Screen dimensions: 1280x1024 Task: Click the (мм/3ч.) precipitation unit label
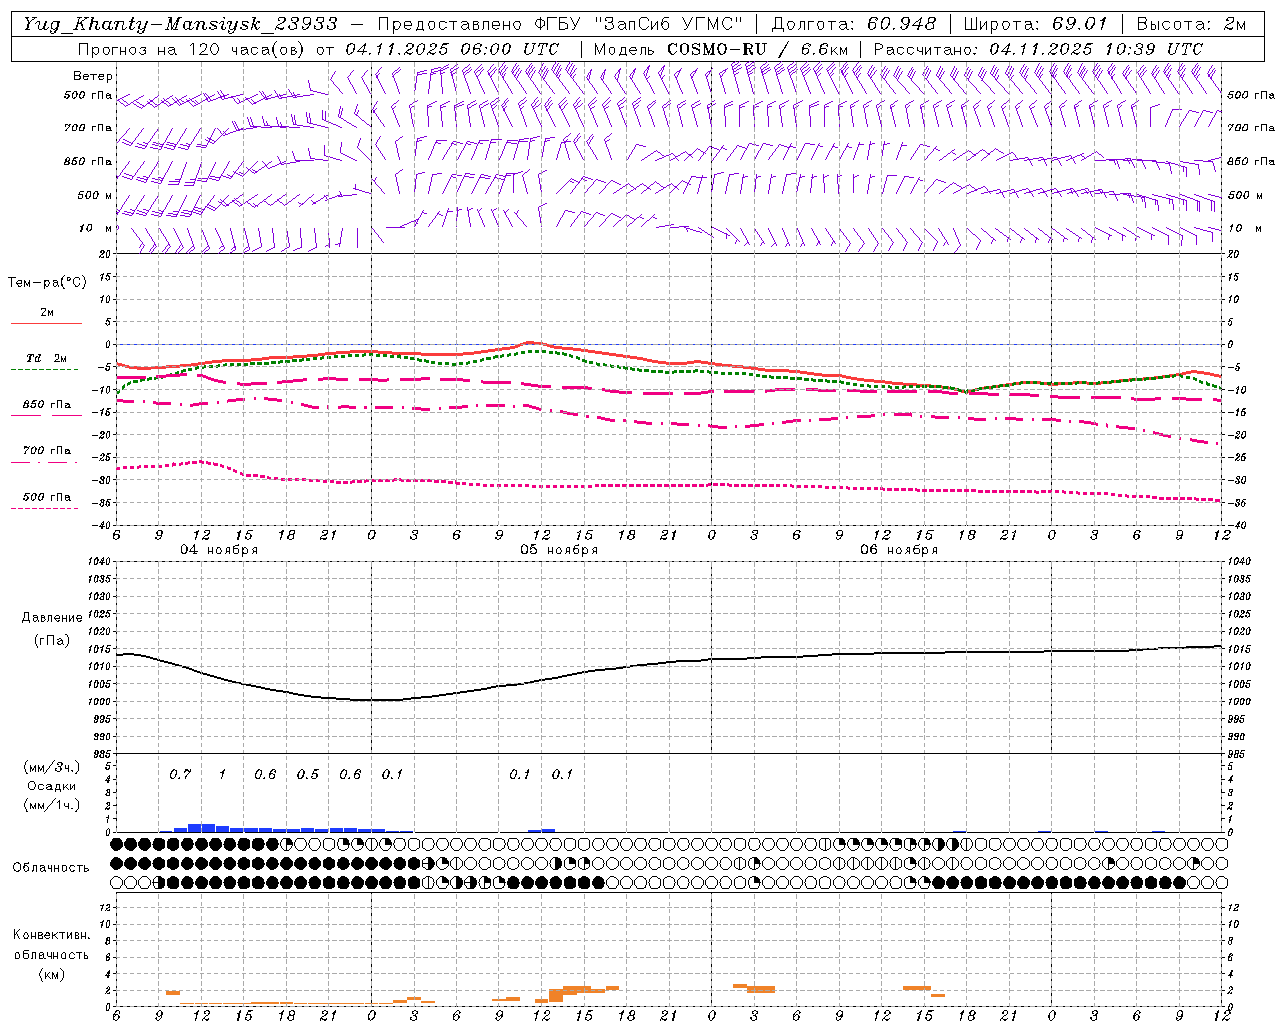(x=51, y=767)
